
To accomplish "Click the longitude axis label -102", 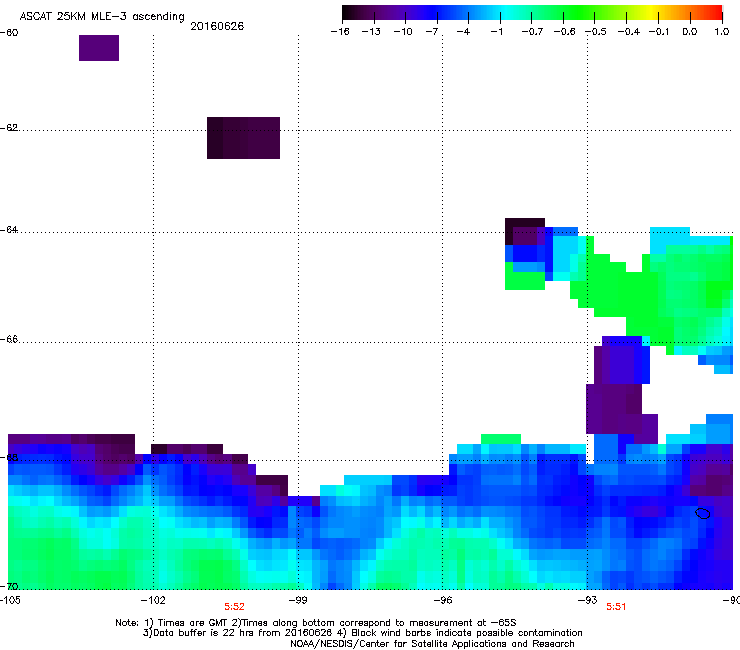I will click(153, 600).
